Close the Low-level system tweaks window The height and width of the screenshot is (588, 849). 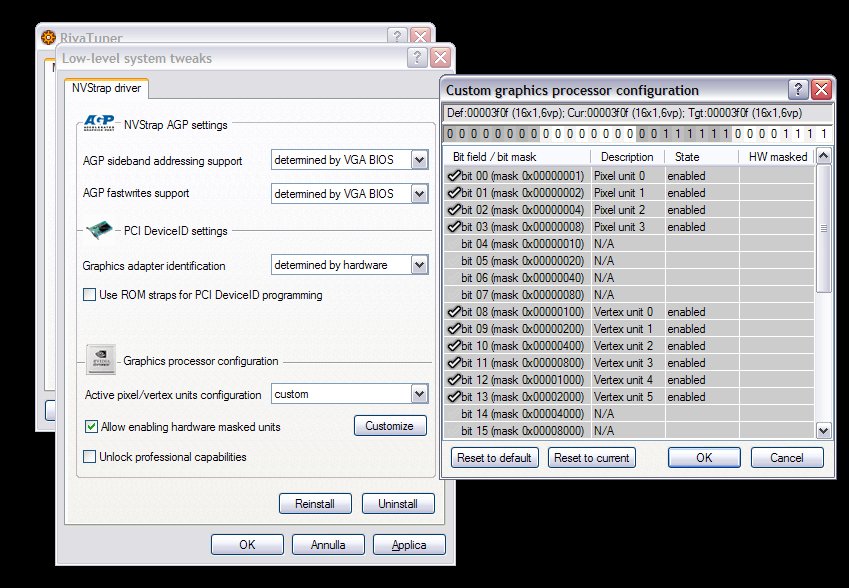click(441, 57)
